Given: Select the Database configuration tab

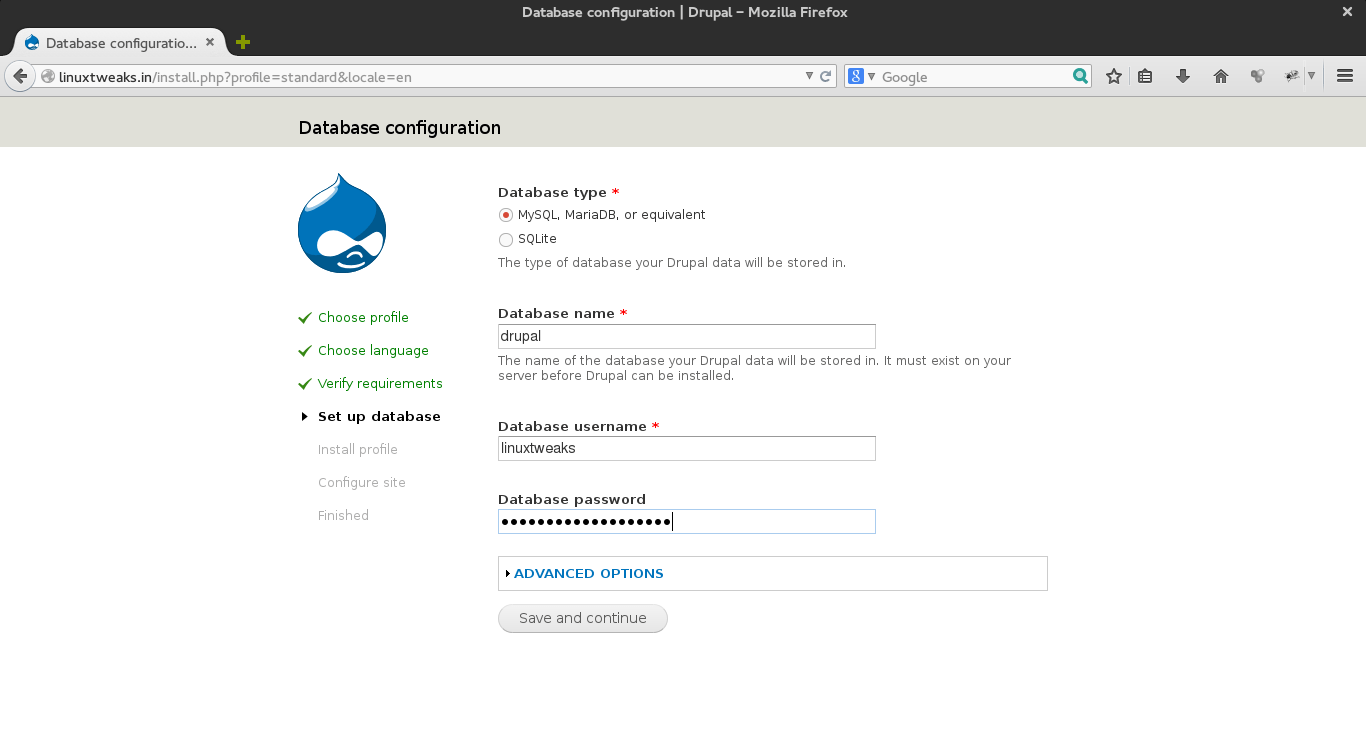Looking at the screenshot, I should coord(120,43).
